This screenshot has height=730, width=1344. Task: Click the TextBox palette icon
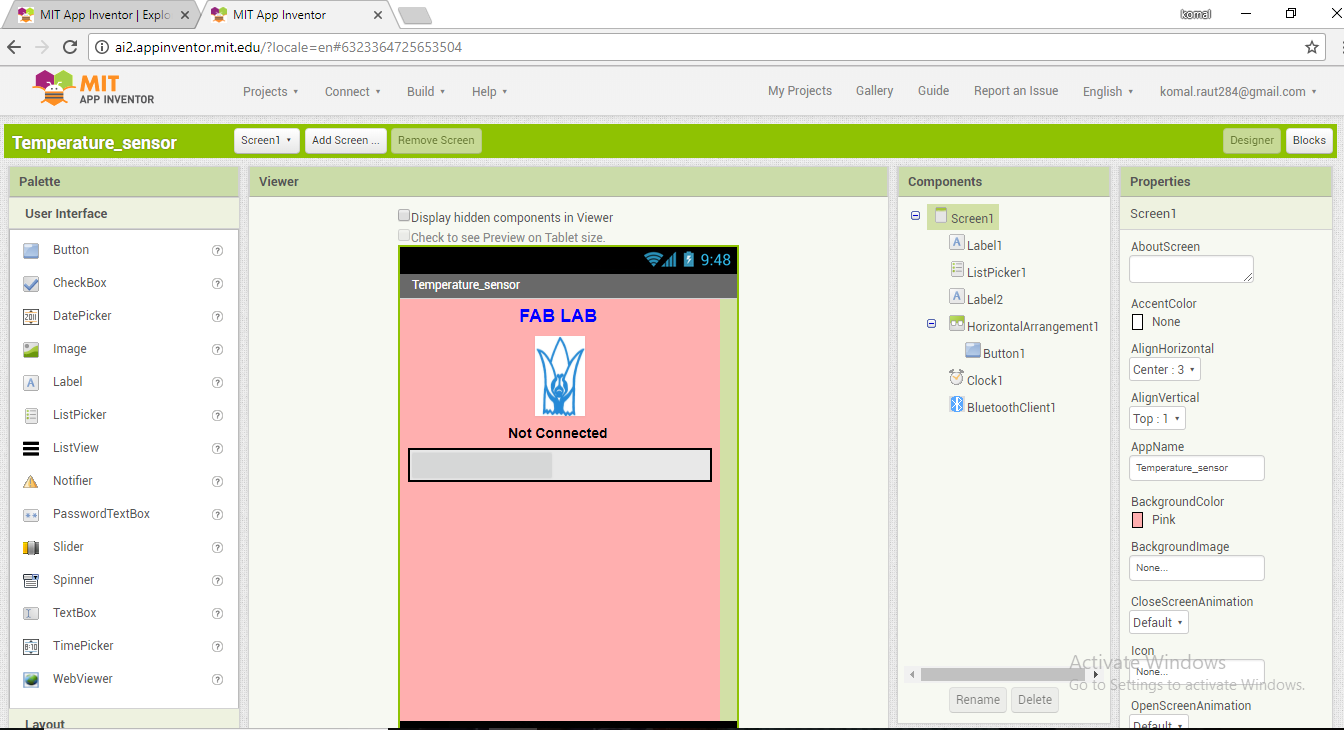31,613
